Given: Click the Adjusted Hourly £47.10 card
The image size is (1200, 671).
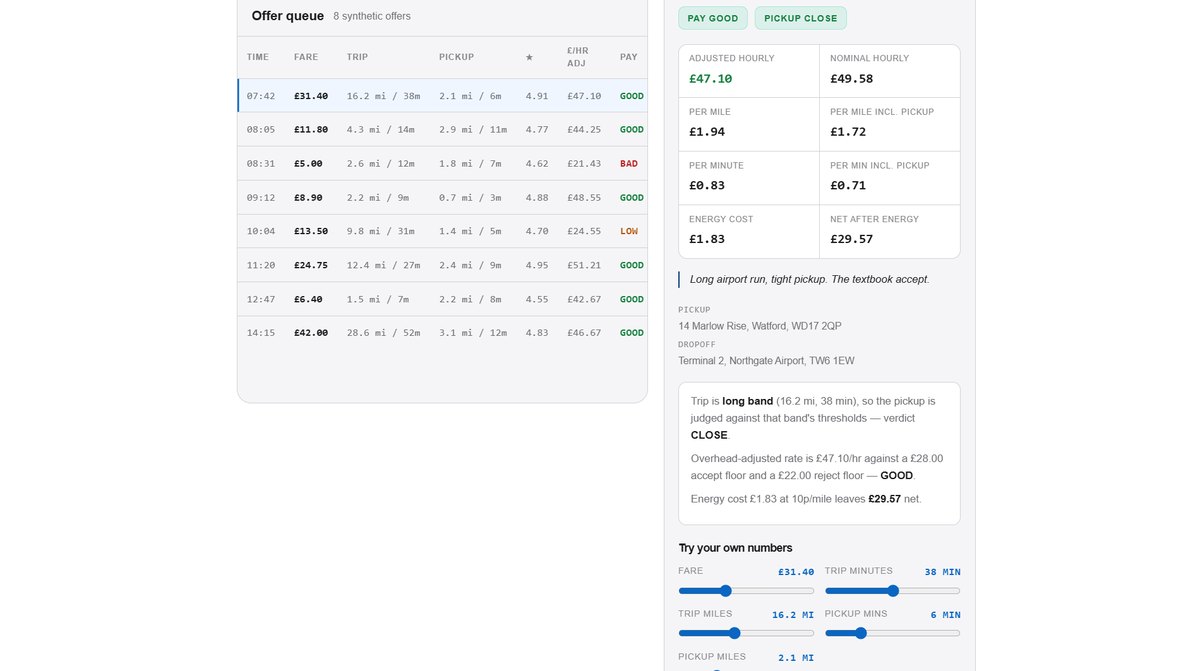Looking at the screenshot, I should point(749,71).
